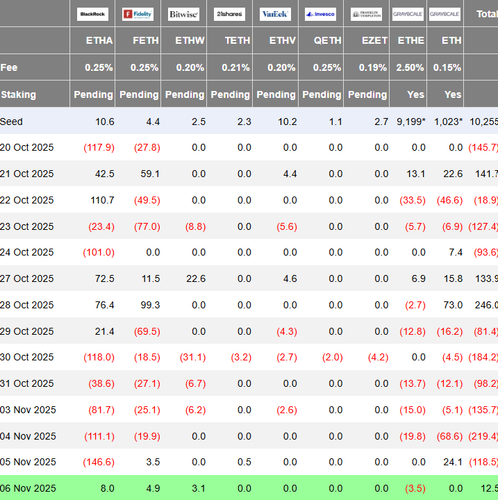The width and height of the screenshot is (498, 500).
Task: Click the 21shares logo
Action: coord(229,14)
